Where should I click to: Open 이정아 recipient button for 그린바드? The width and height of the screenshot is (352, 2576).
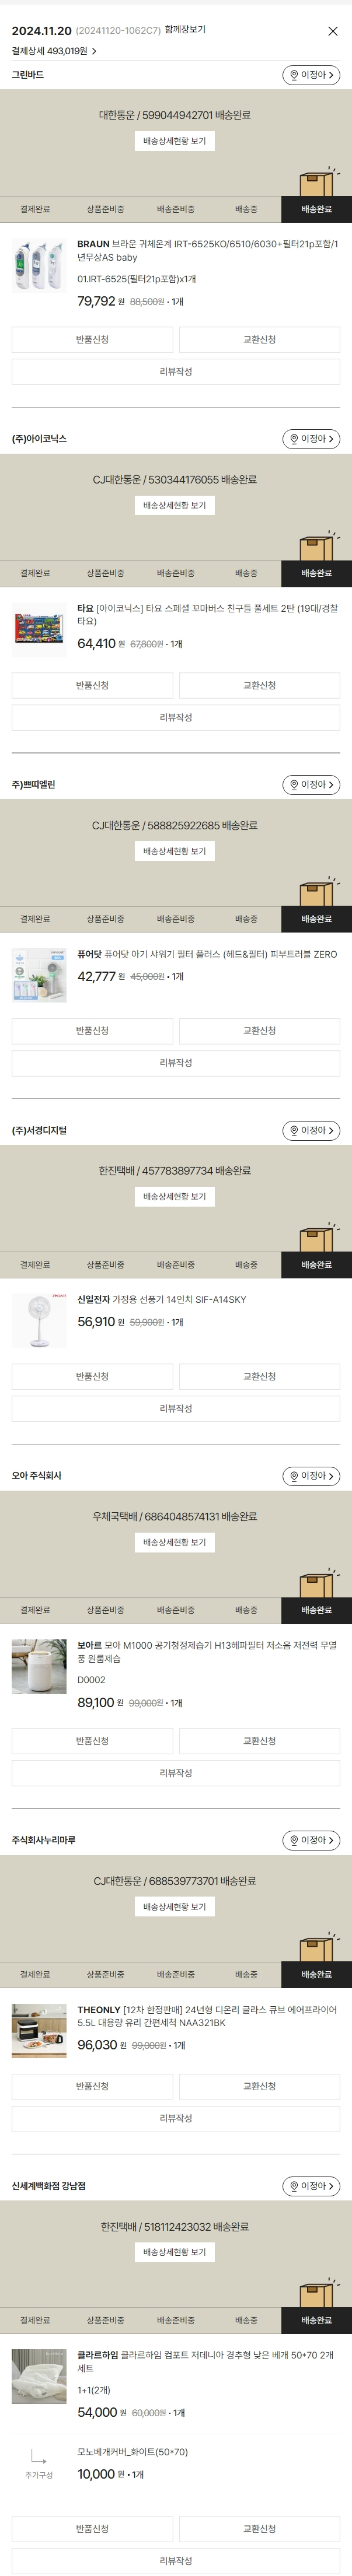[x=311, y=75]
